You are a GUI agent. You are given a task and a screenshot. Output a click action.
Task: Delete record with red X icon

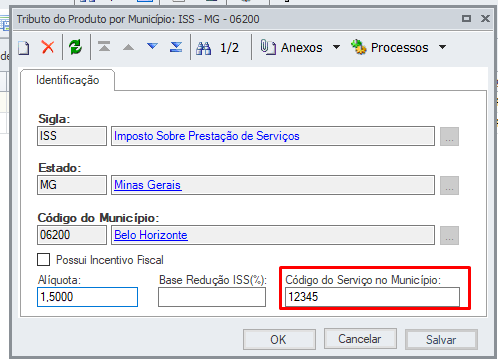48,47
